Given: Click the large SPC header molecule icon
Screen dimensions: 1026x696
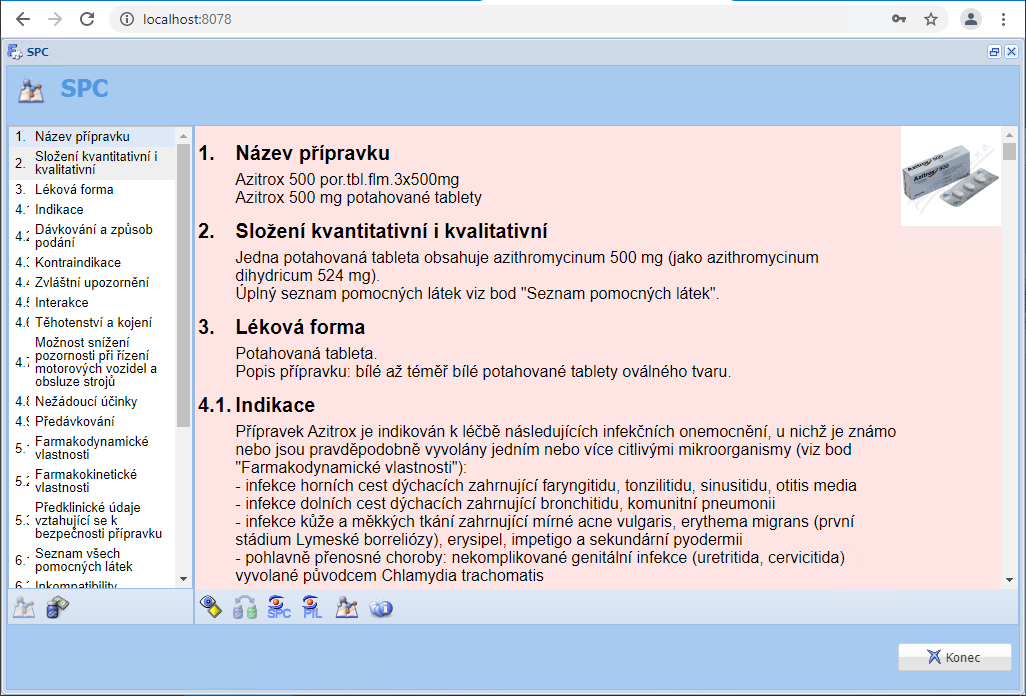Looking at the screenshot, I should (x=31, y=91).
